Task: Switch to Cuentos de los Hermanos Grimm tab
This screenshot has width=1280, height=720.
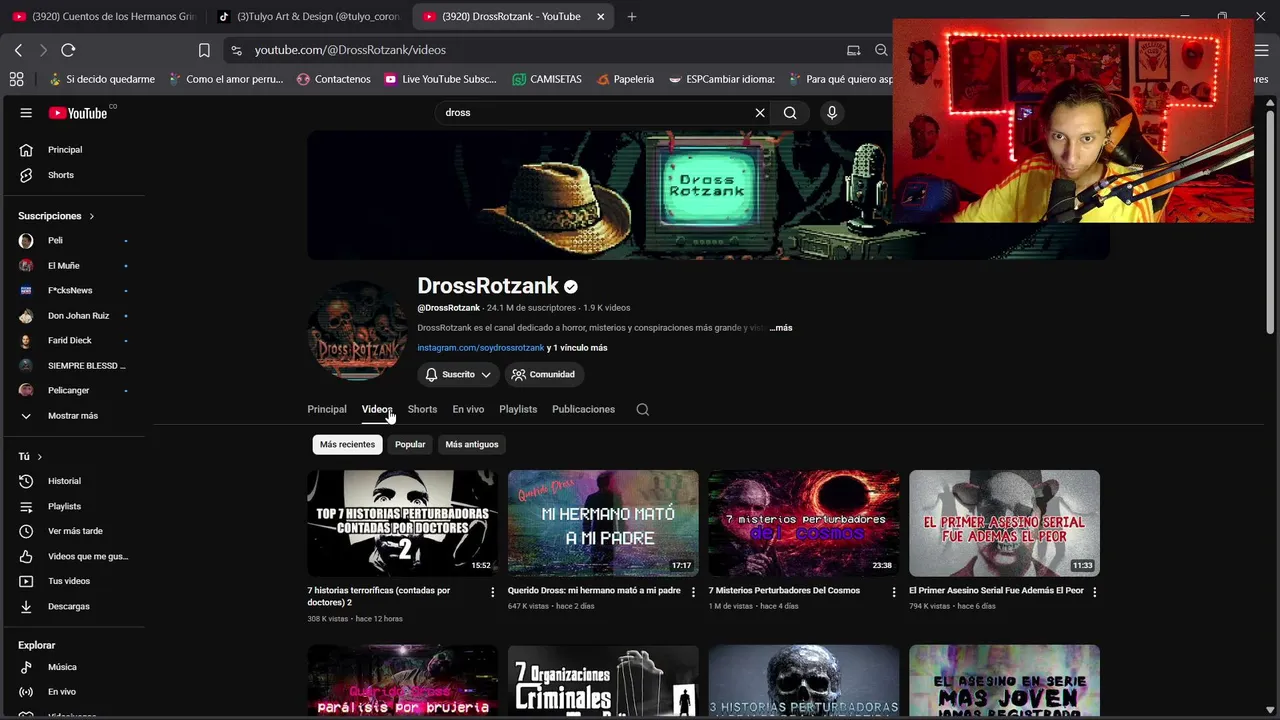Action: (104, 17)
